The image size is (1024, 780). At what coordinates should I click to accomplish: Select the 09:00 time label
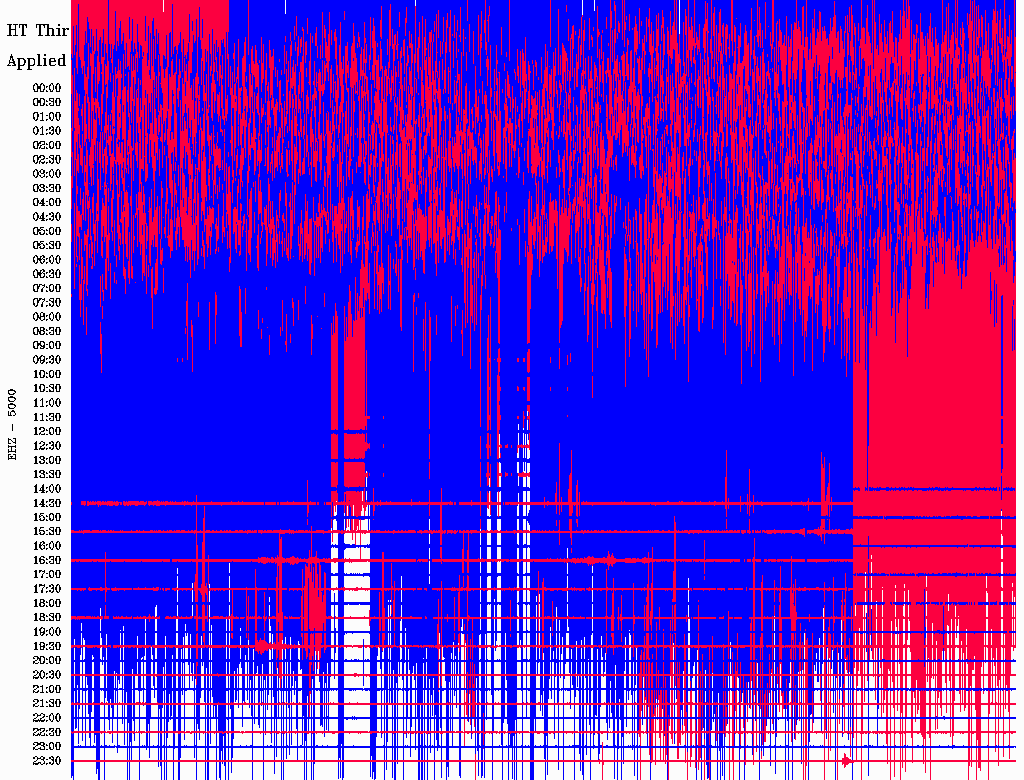click(x=47, y=346)
